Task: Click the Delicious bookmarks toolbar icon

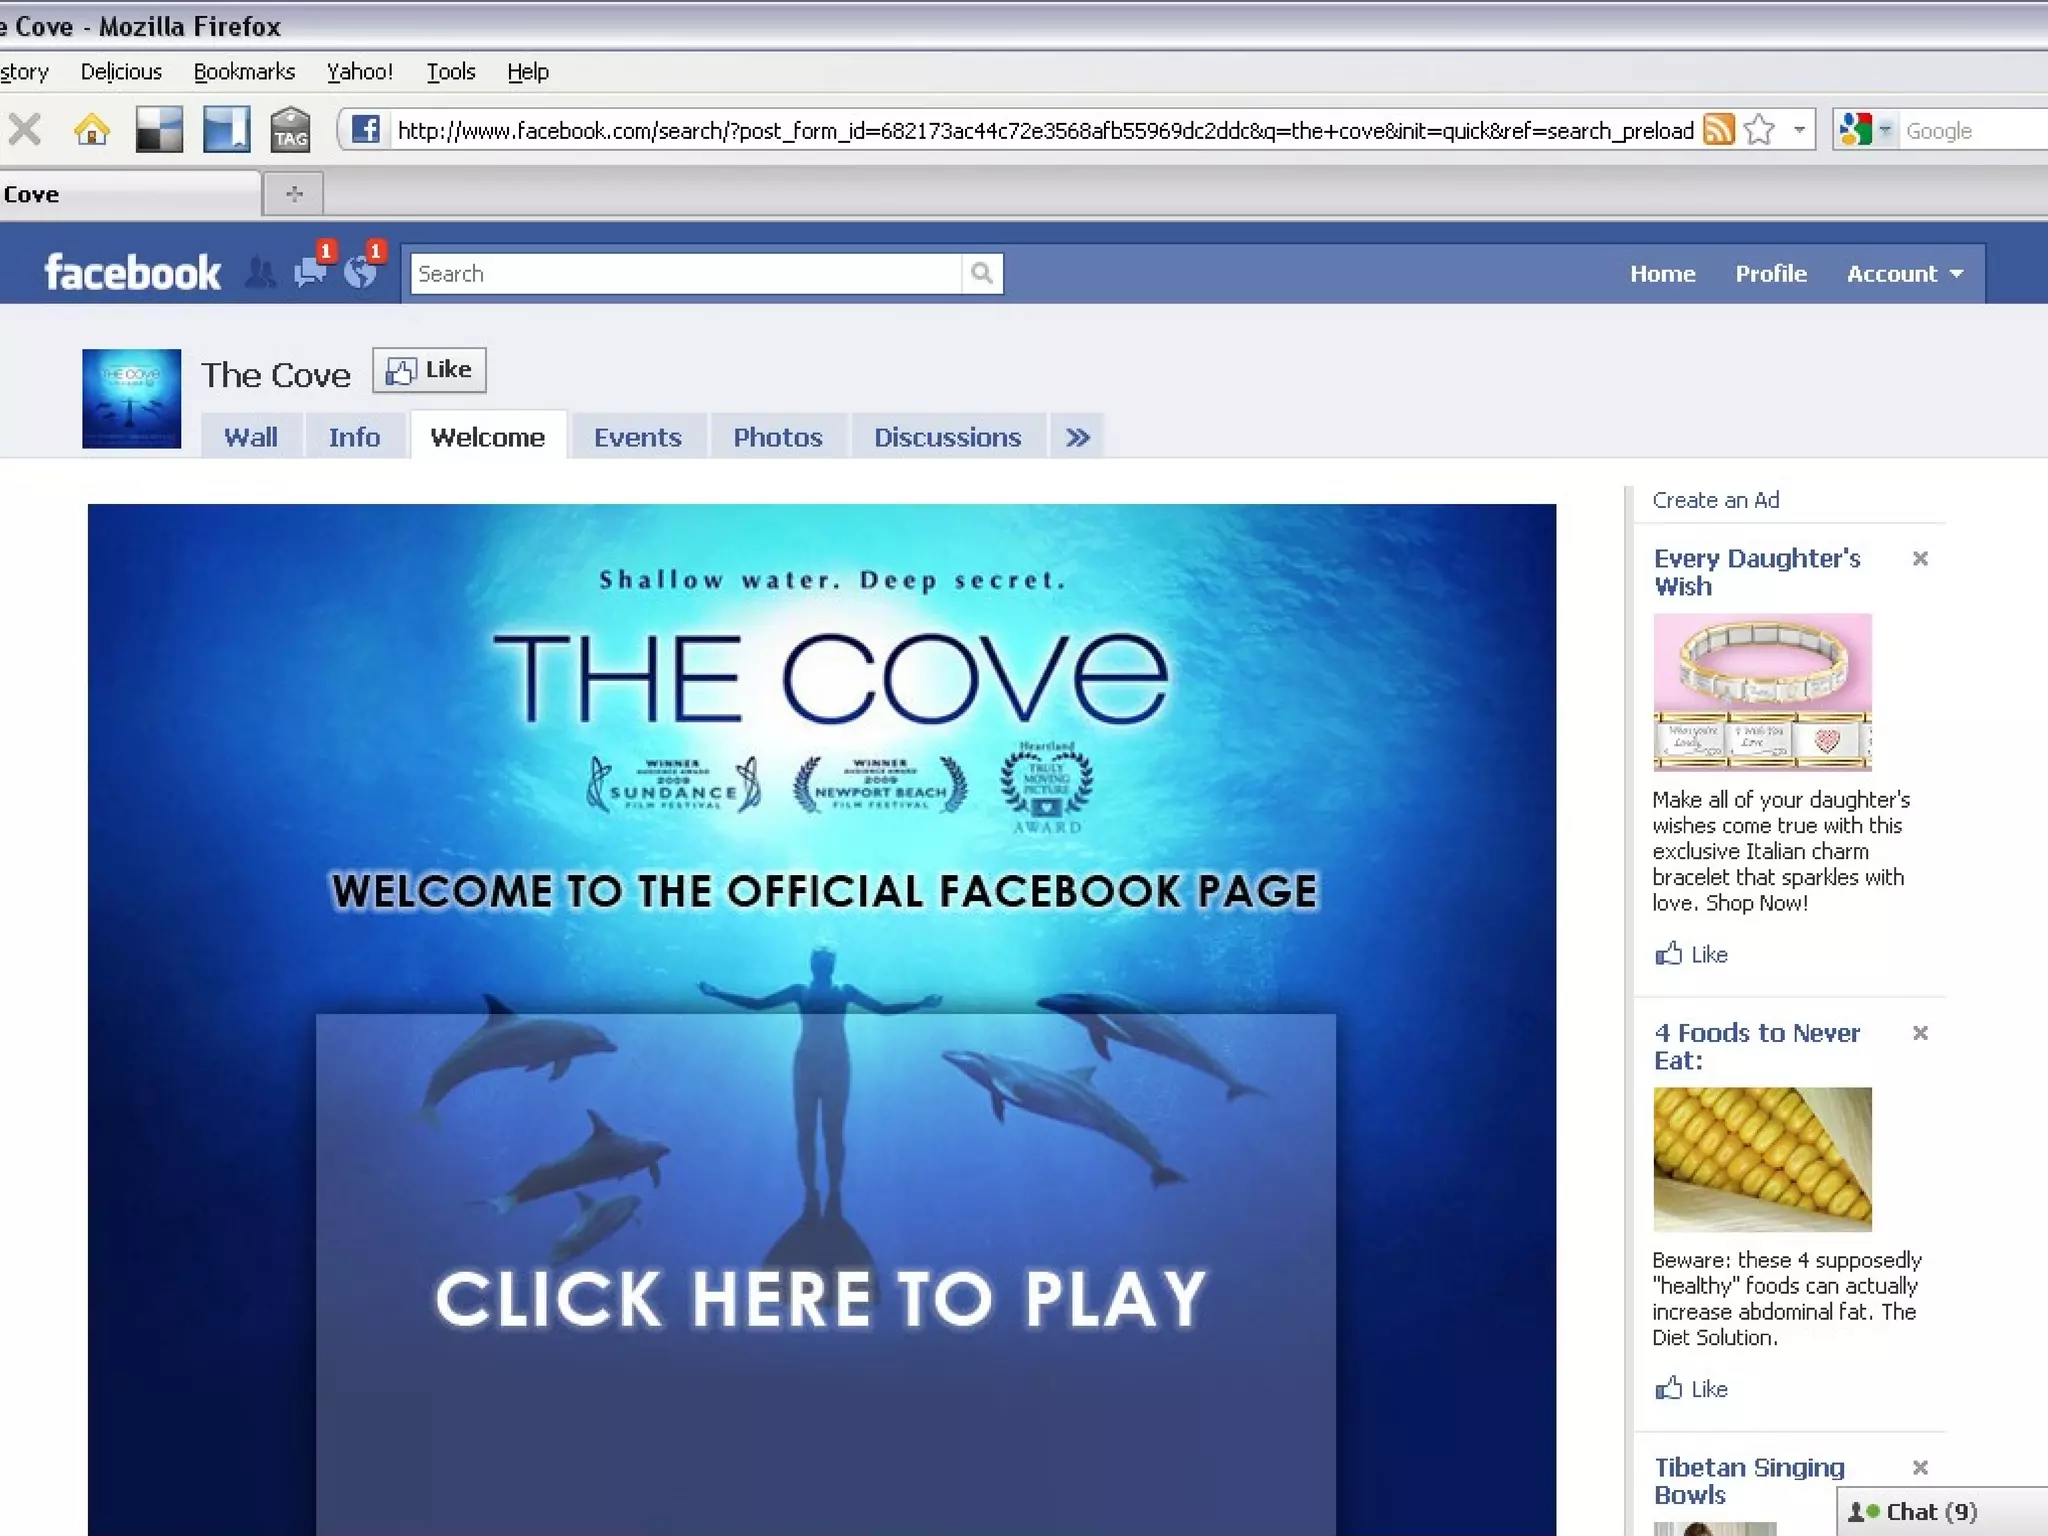Action: coord(159,130)
